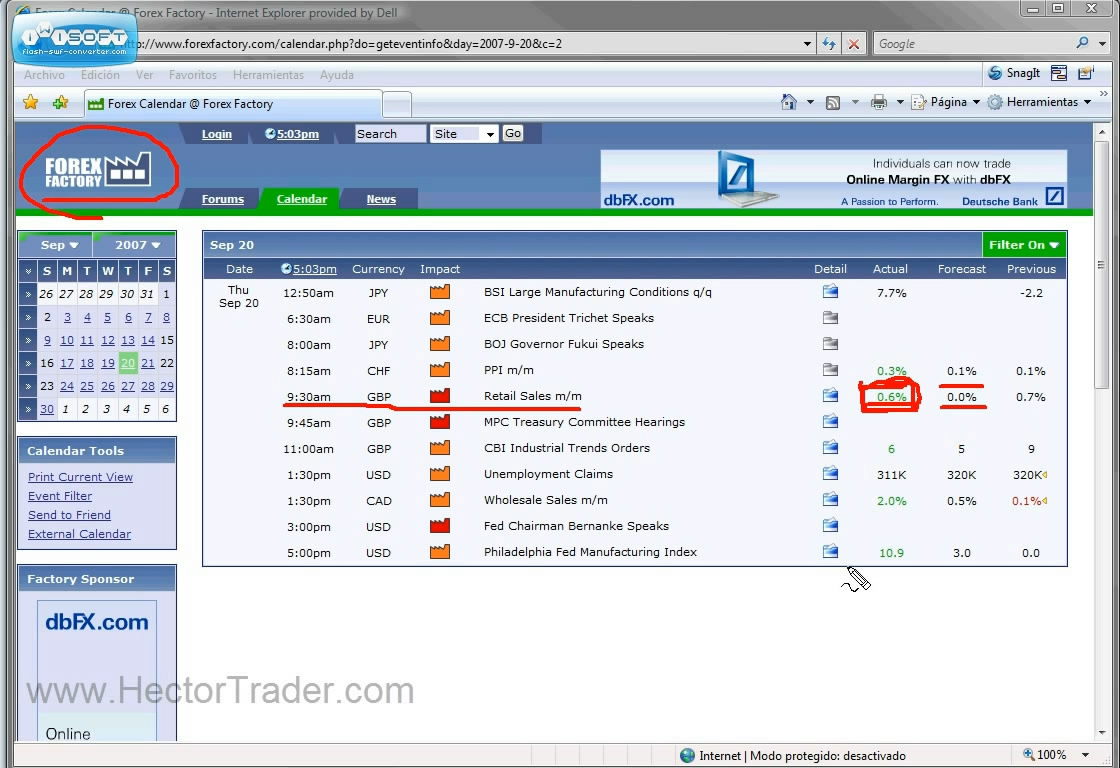This screenshot has width=1120, height=768.
Task: Open the zoom level 100% dropdown
Action: pos(1085,754)
